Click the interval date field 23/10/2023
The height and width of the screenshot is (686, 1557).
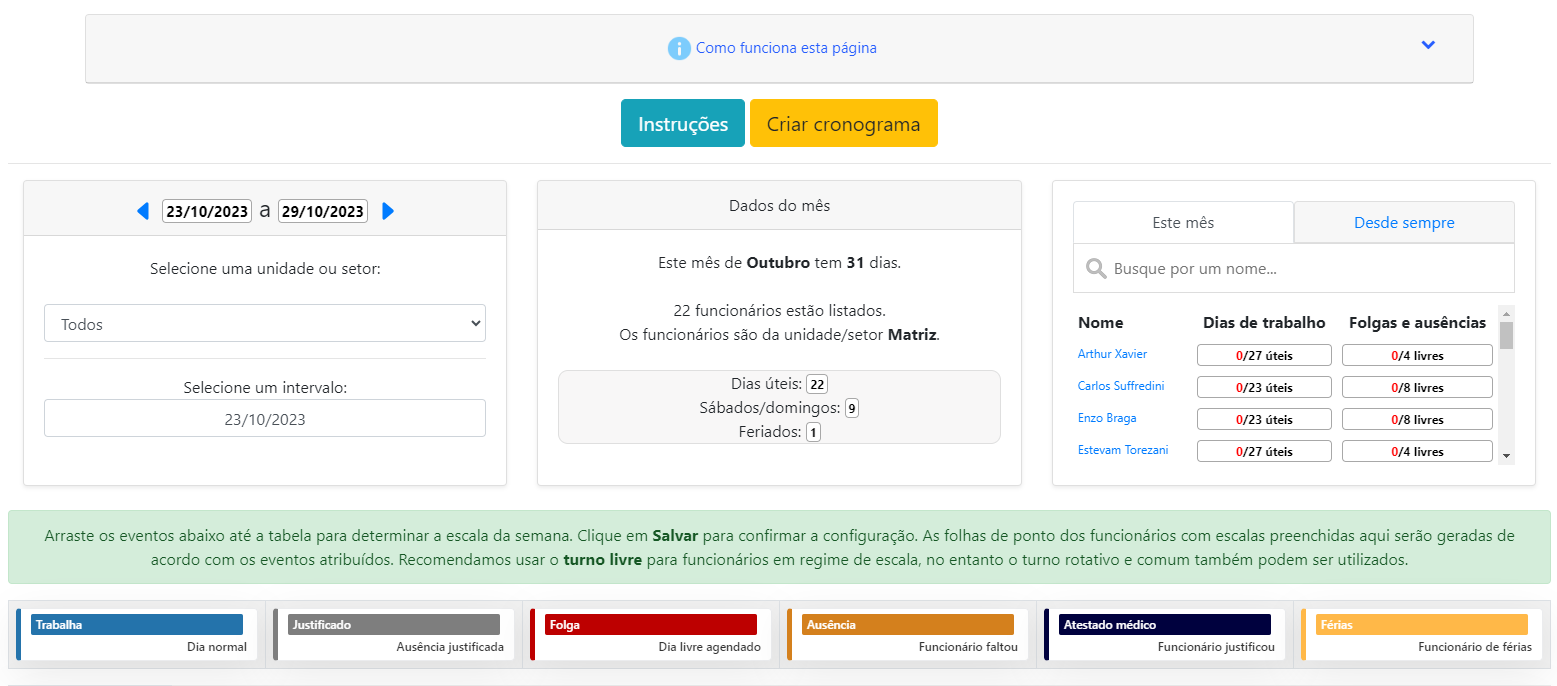(x=265, y=419)
